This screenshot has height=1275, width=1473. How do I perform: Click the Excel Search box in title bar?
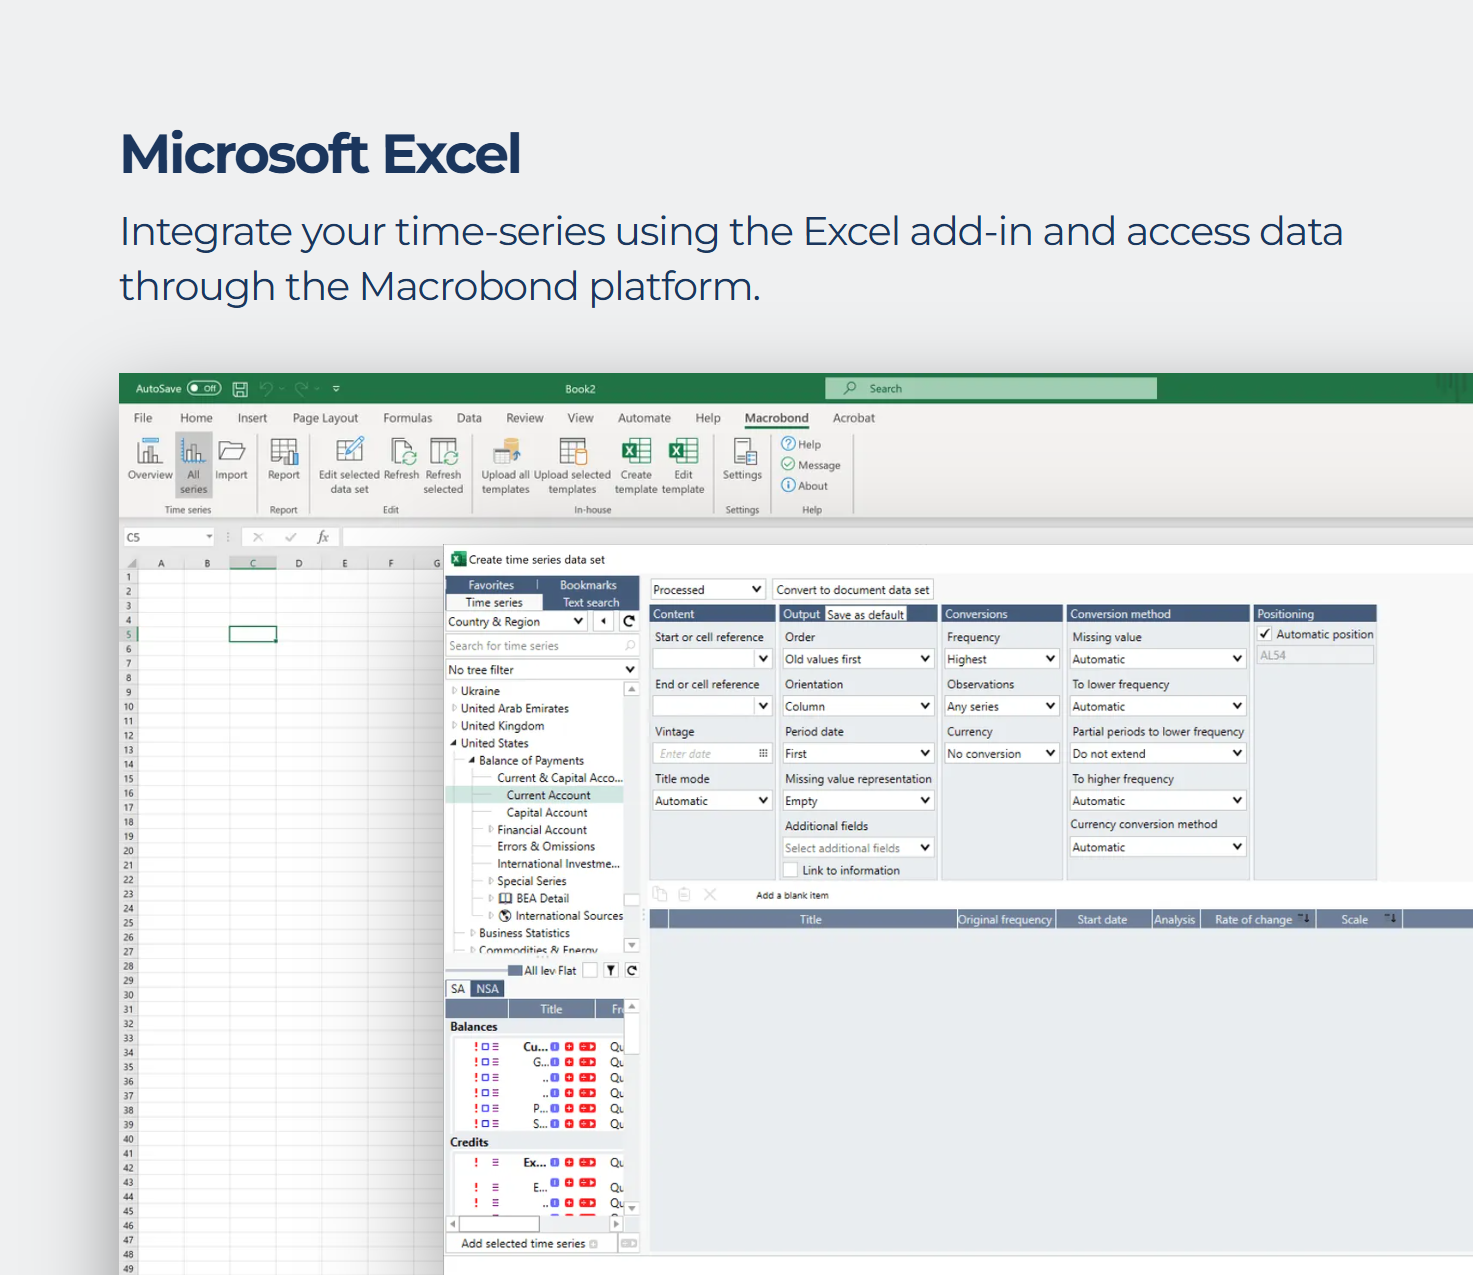tap(991, 389)
